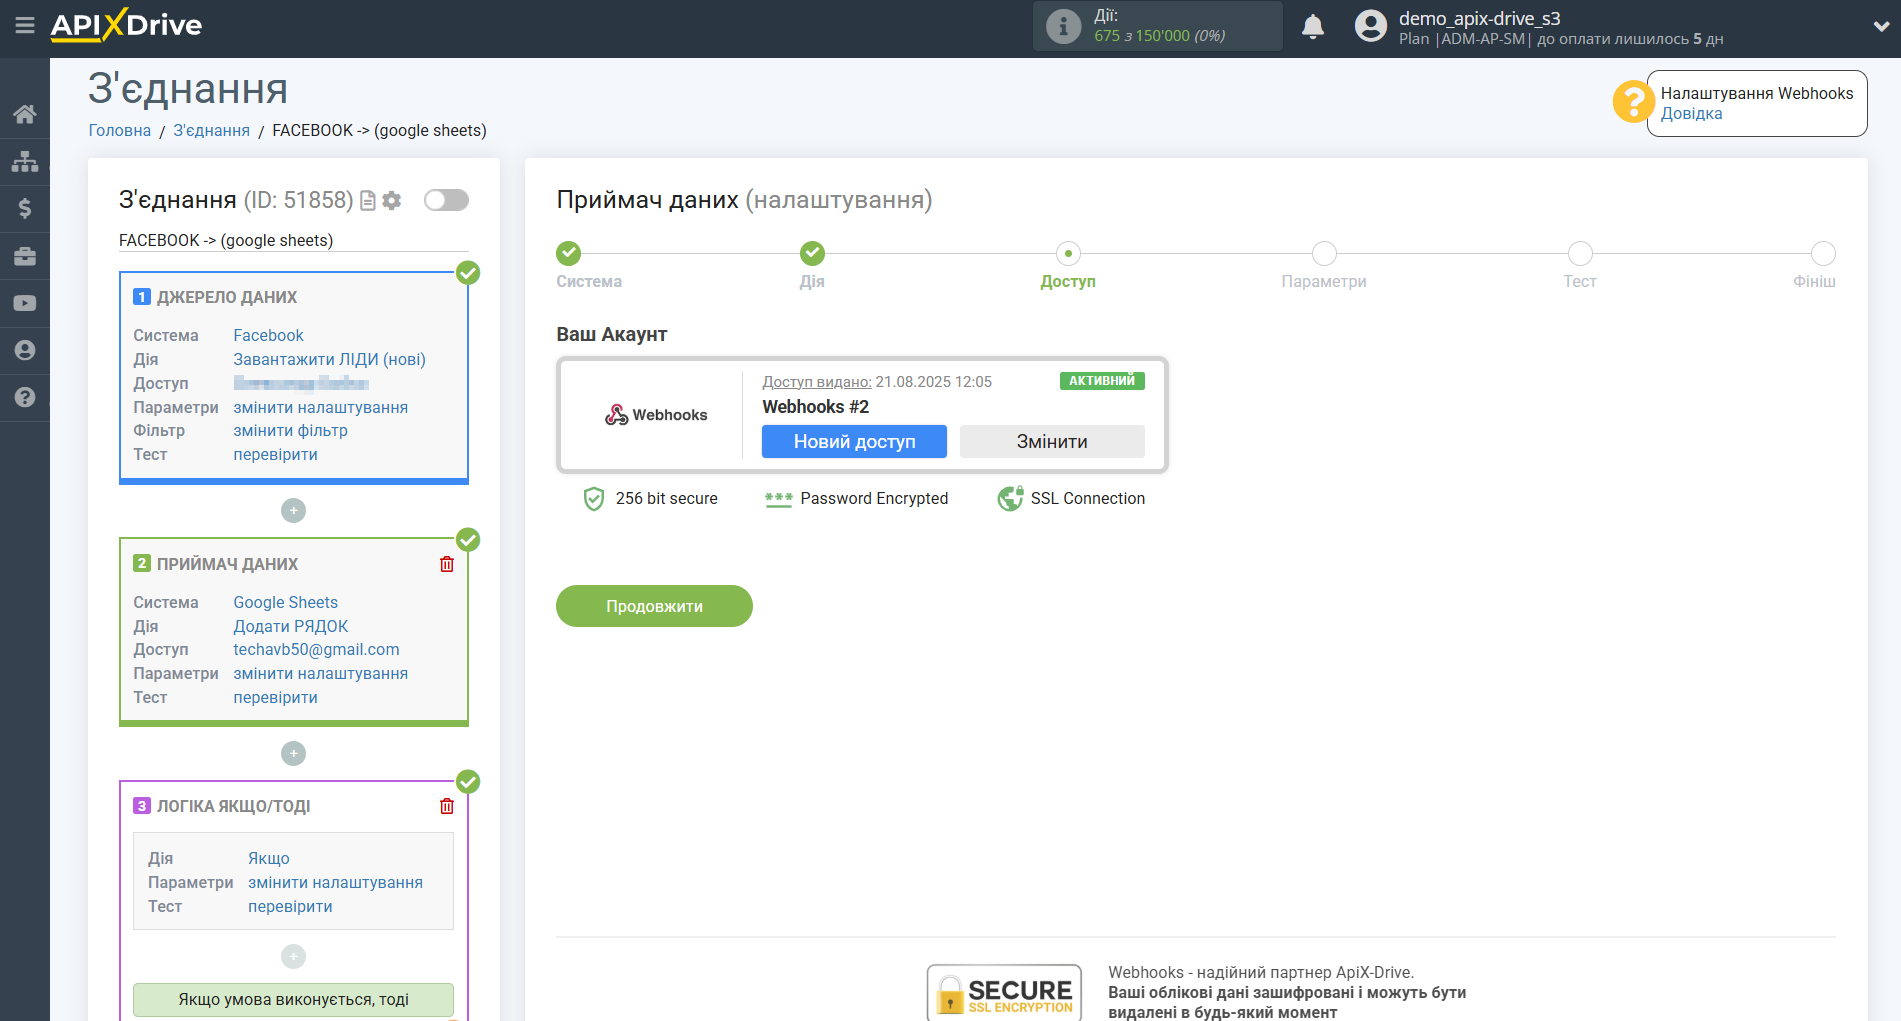This screenshot has height=1021, width=1901.
Task: Go to Тест wizard step
Action: [x=1580, y=254]
